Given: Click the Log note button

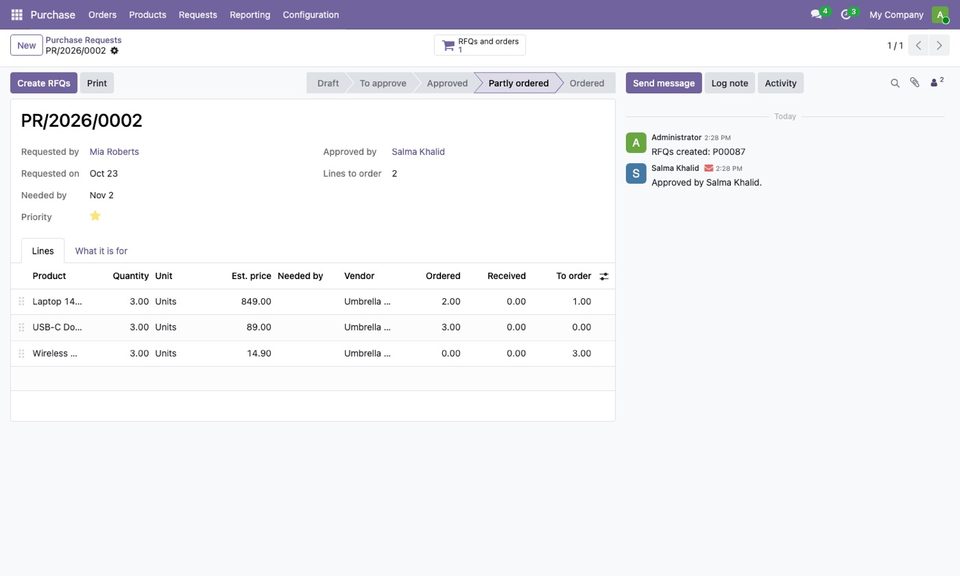Looking at the screenshot, I should point(730,83).
